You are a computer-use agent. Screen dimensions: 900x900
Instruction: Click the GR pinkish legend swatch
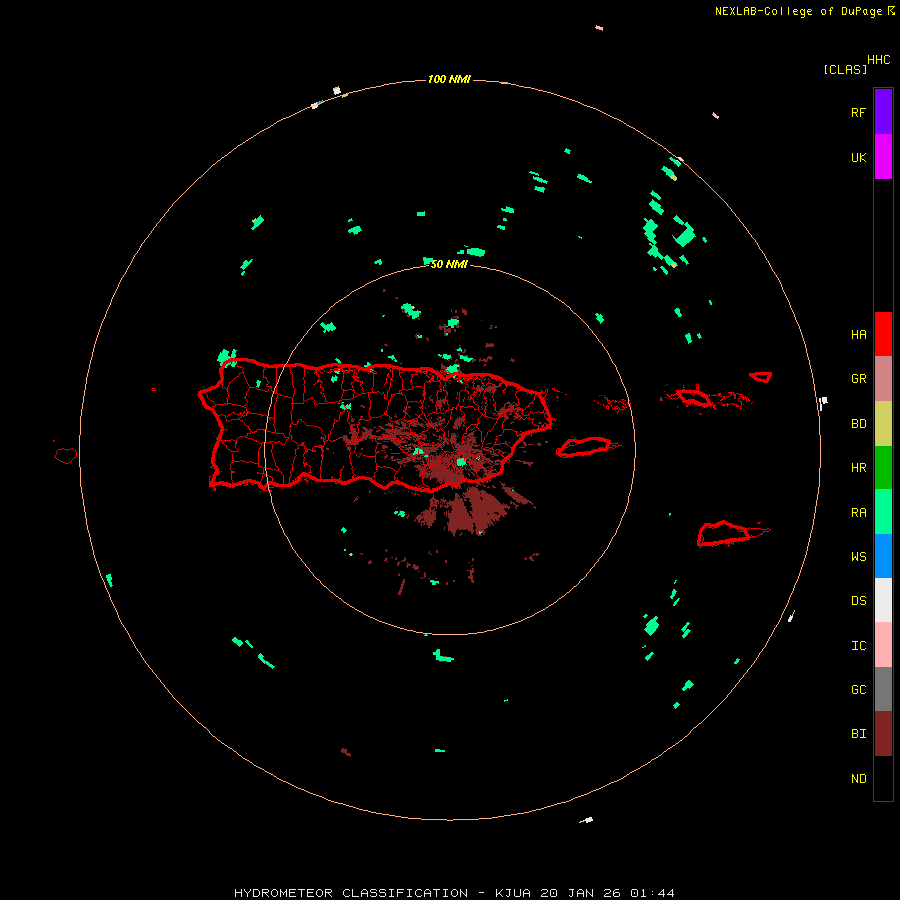(883, 379)
